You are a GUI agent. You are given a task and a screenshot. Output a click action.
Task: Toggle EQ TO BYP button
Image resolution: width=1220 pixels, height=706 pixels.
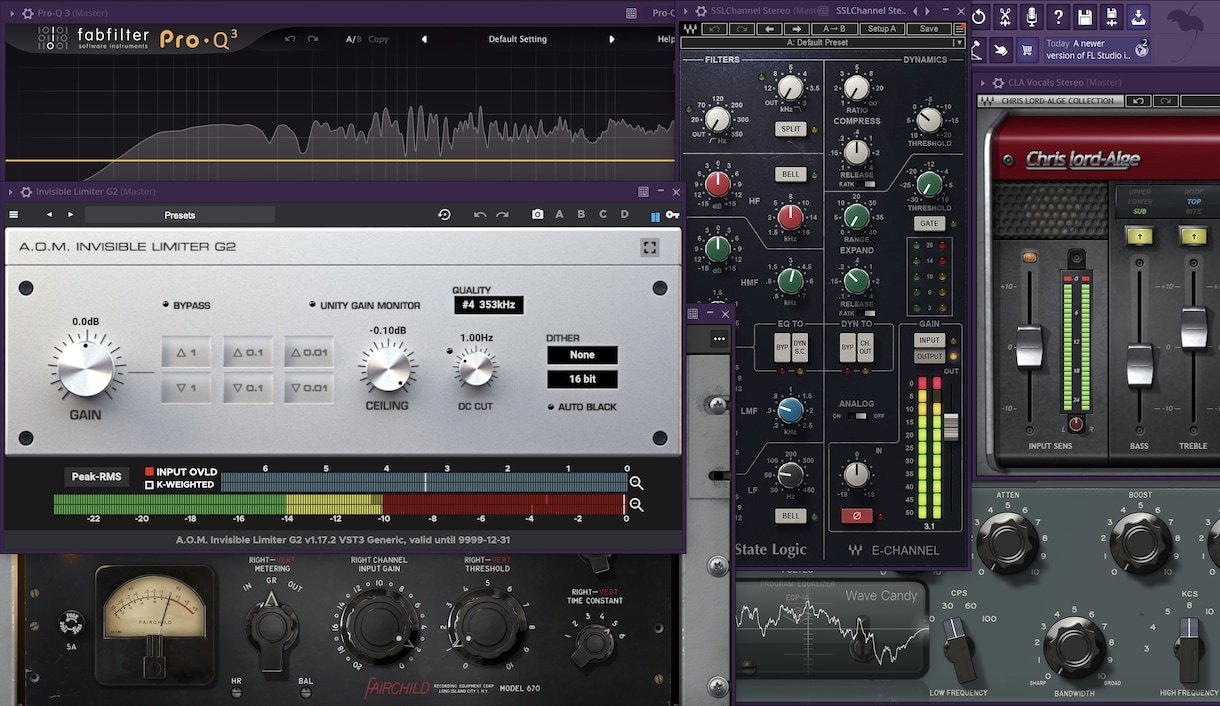[x=782, y=347]
